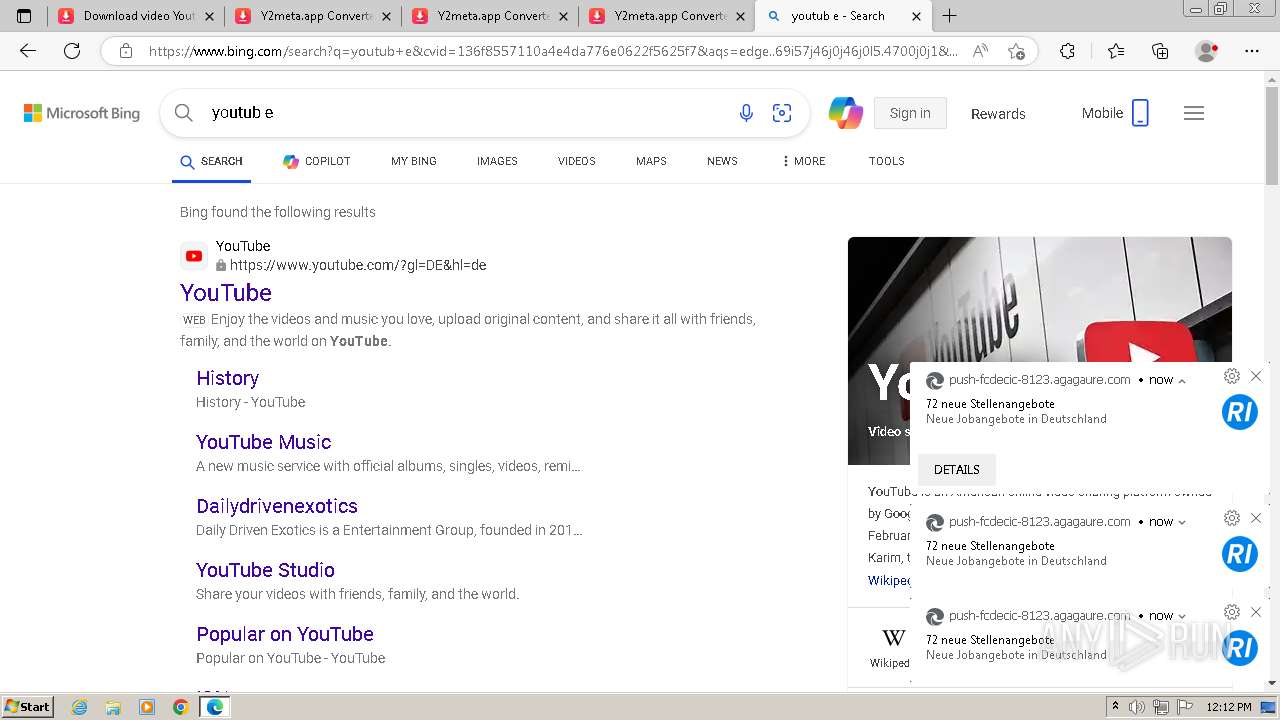Click the search magnifier icon in Bing box
Screen dimensions: 1280x720
(184, 113)
